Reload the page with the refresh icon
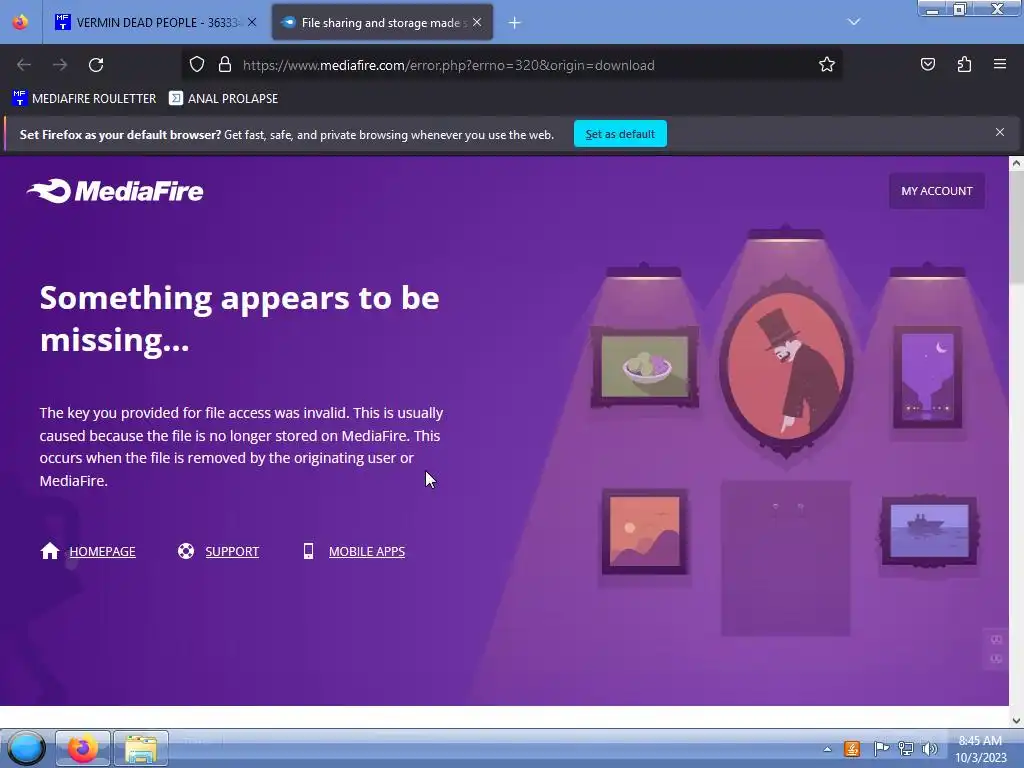Image resolution: width=1024 pixels, height=768 pixels. tap(96, 65)
